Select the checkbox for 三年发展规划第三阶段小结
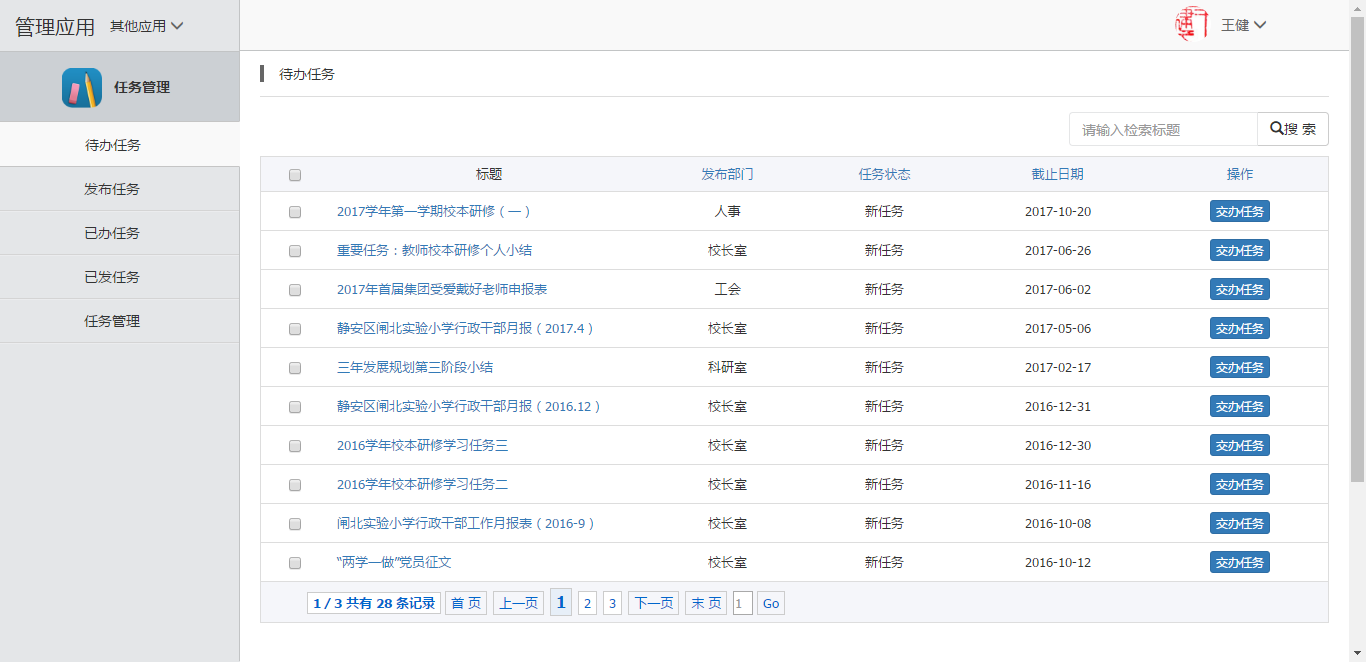 click(x=295, y=368)
